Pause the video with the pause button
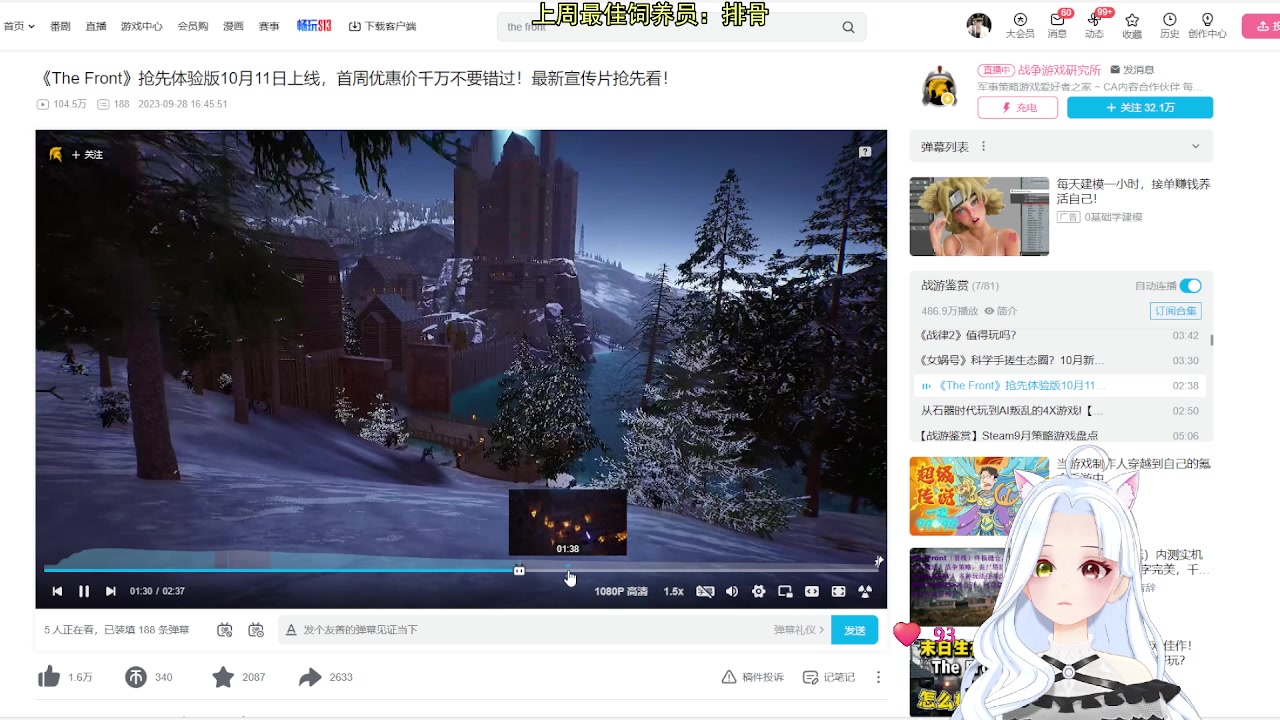Image resolution: width=1280 pixels, height=720 pixels. pyautogui.click(x=84, y=591)
